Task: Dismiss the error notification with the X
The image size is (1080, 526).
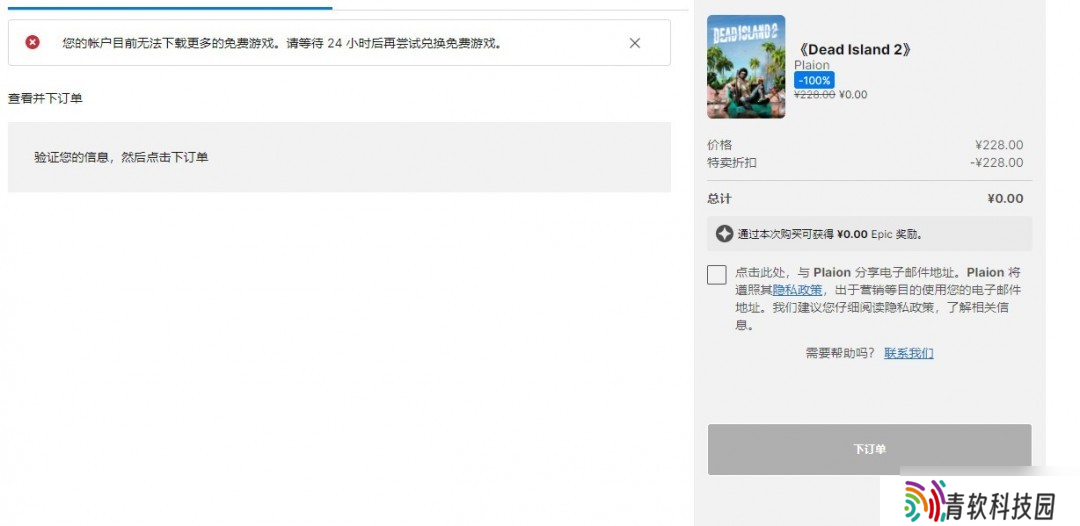Action: [x=634, y=43]
